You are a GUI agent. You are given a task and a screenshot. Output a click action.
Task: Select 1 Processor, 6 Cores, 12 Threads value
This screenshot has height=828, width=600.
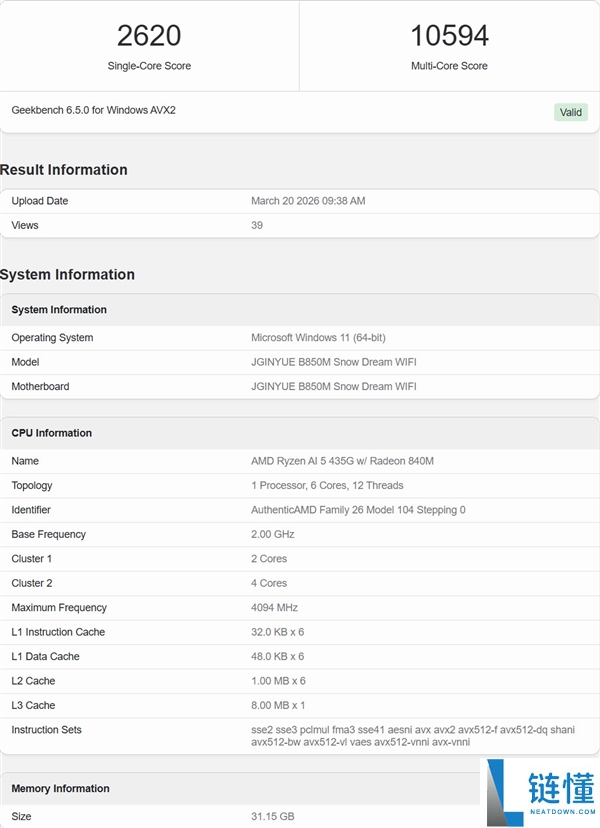coord(327,485)
